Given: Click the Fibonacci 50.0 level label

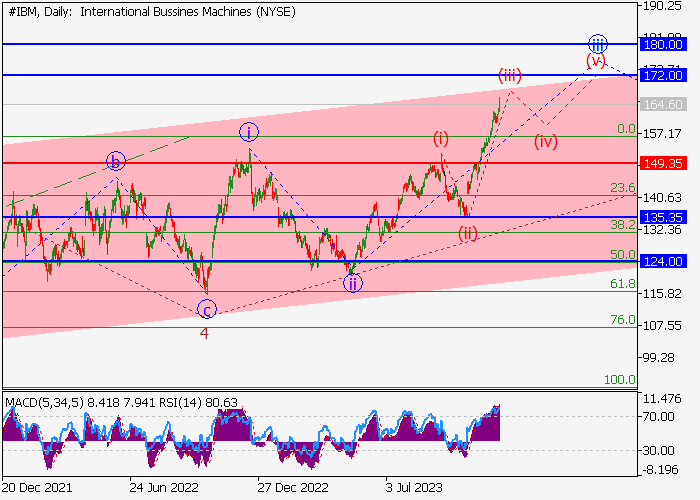Looking at the screenshot, I should 623,254.
